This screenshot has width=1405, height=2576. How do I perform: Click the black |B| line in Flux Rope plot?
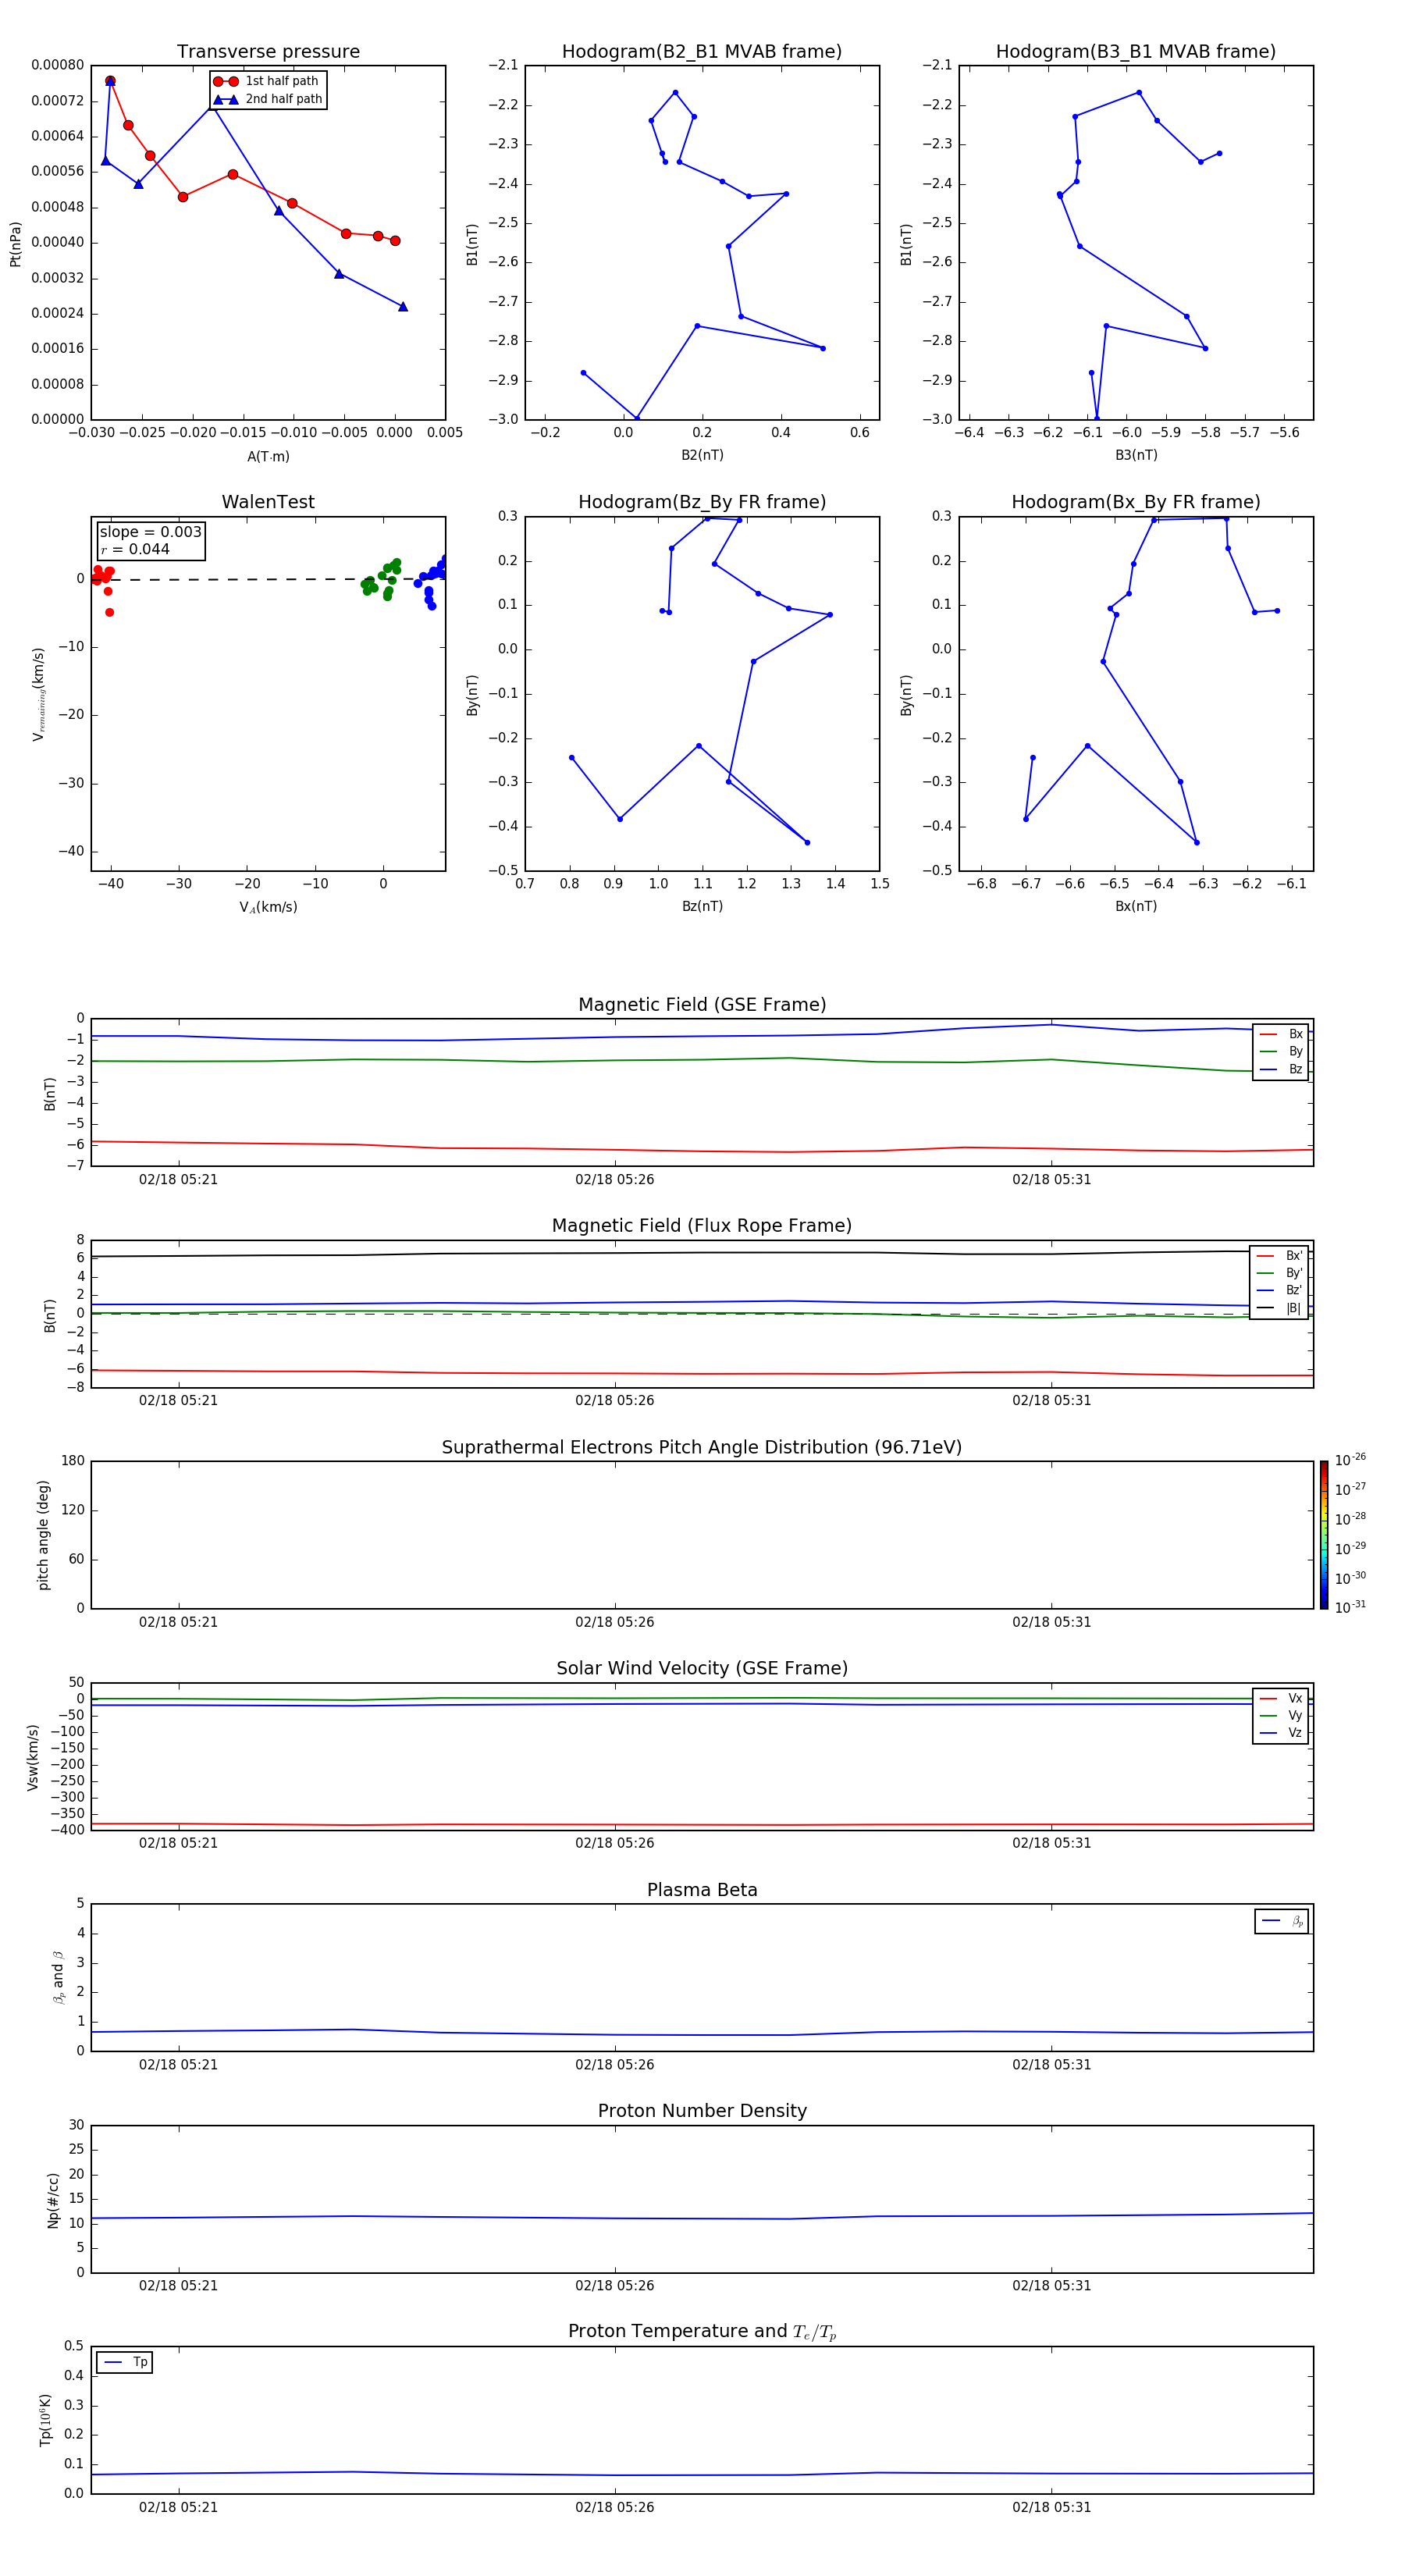click(702, 1253)
